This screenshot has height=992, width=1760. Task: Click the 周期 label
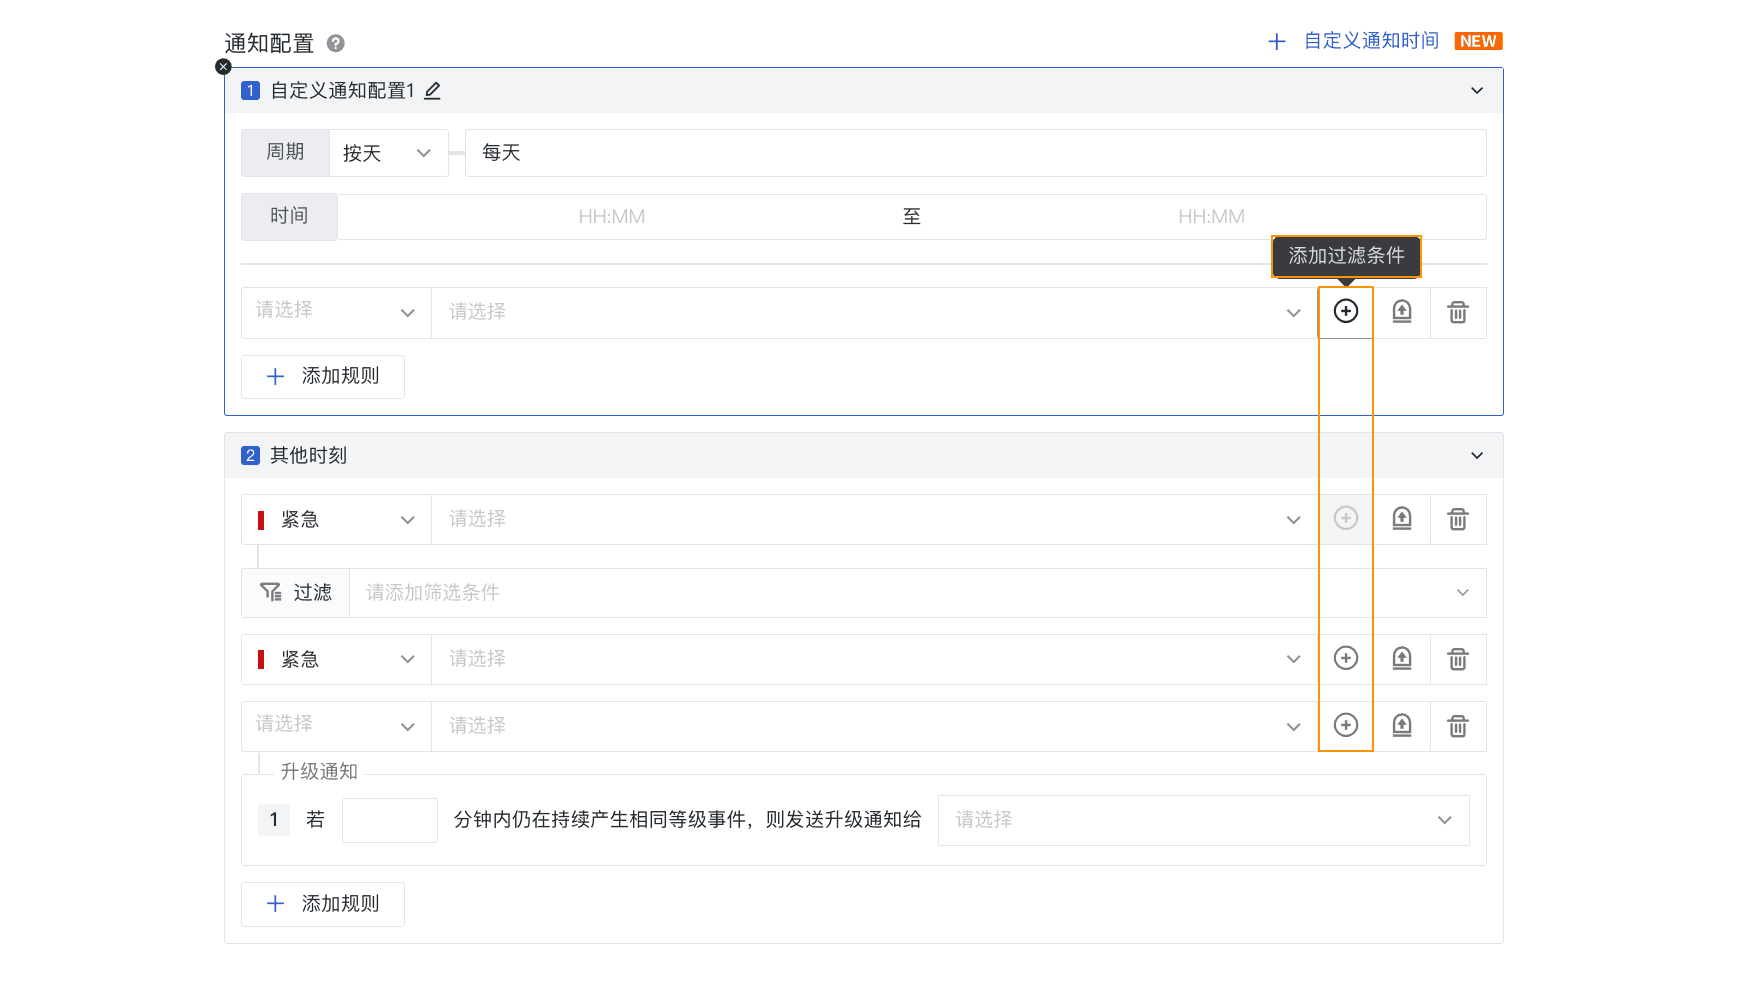click(x=285, y=152)
